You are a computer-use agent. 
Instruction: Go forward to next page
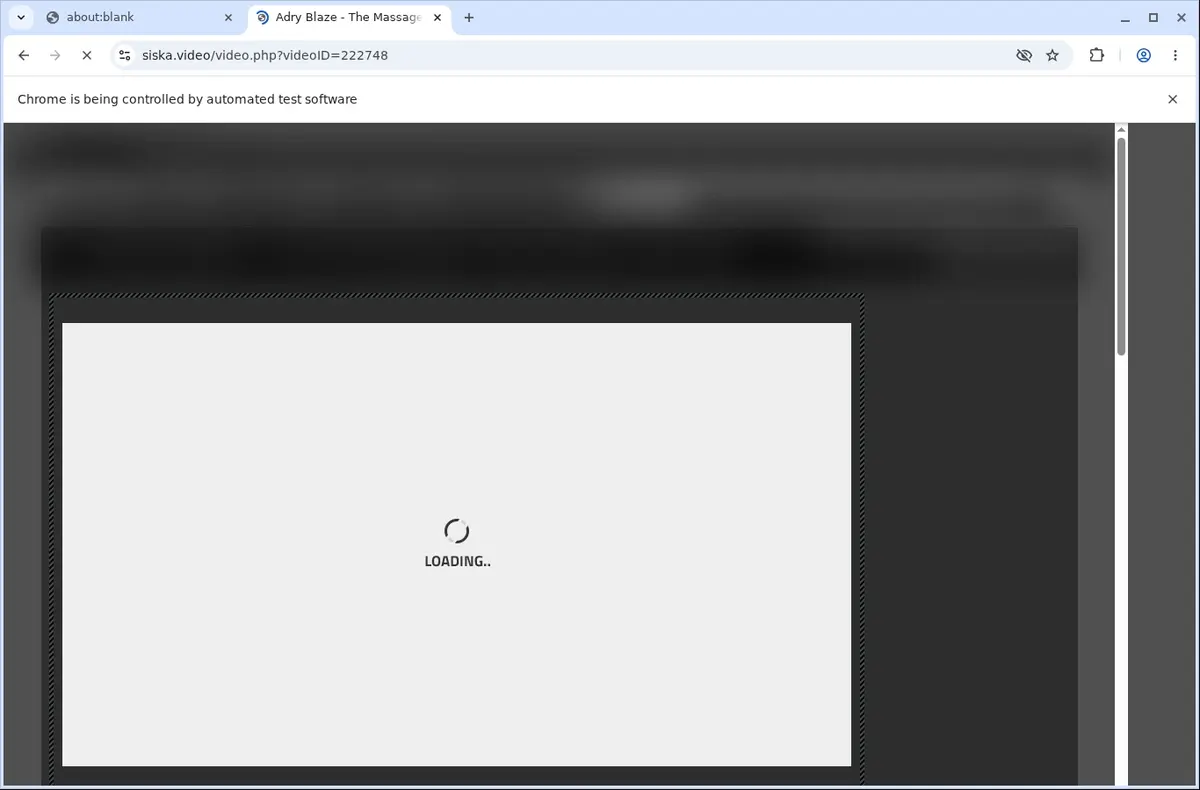pos(55,56)
